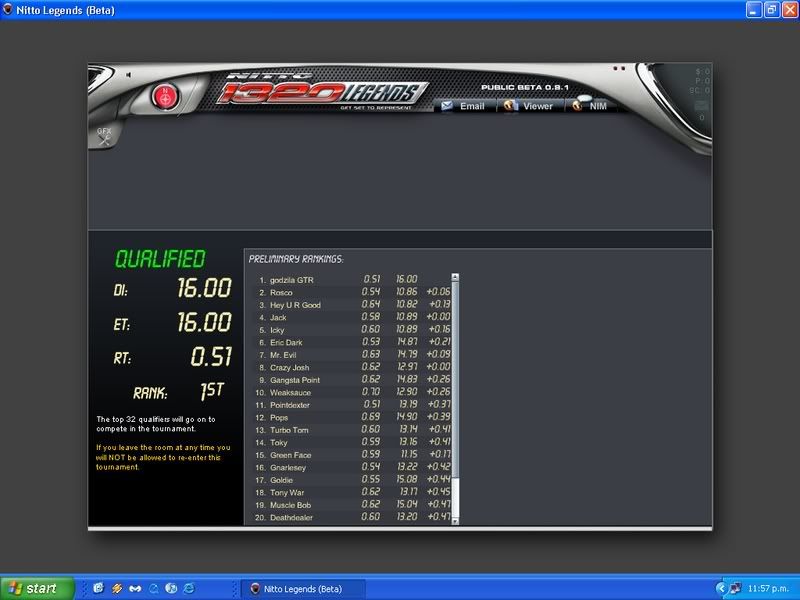The width and height of the screenshot is (800, 600).
Task: Open Internet Explorer from quick launch
Action: pos(188,588)
